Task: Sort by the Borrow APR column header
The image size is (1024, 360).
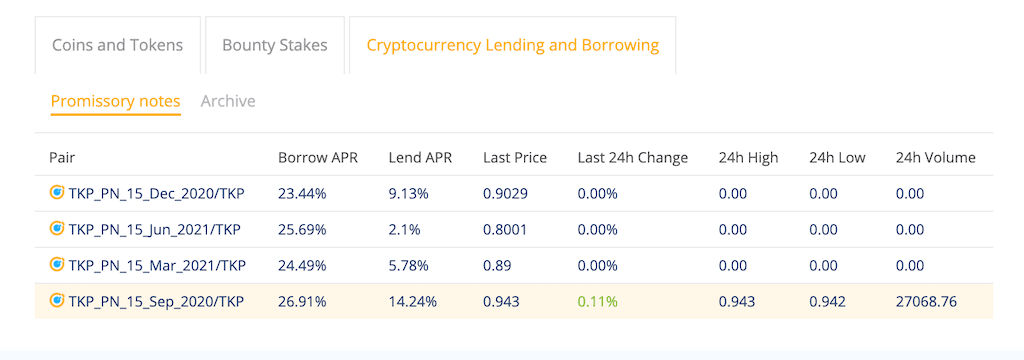Action: tap(318, 157)
